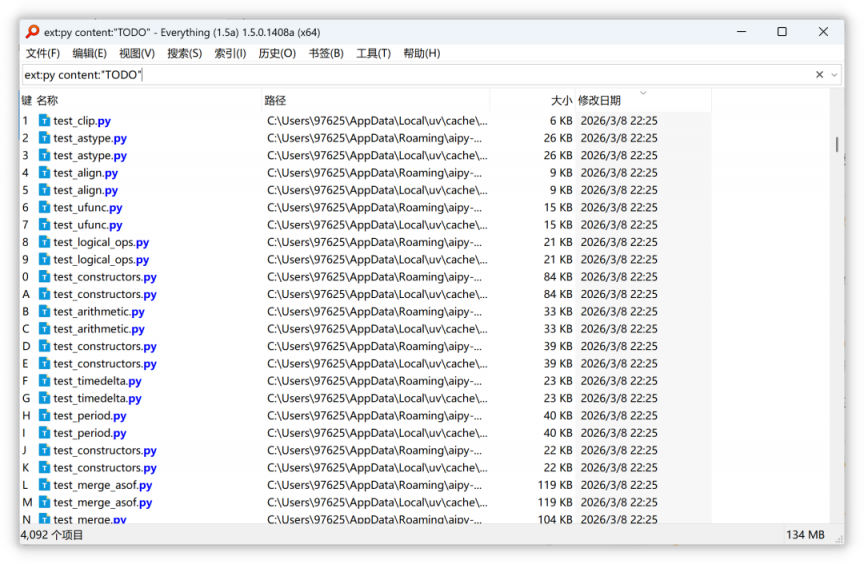
Task: Open the 索引(I) menu
Action: [230, 53]
